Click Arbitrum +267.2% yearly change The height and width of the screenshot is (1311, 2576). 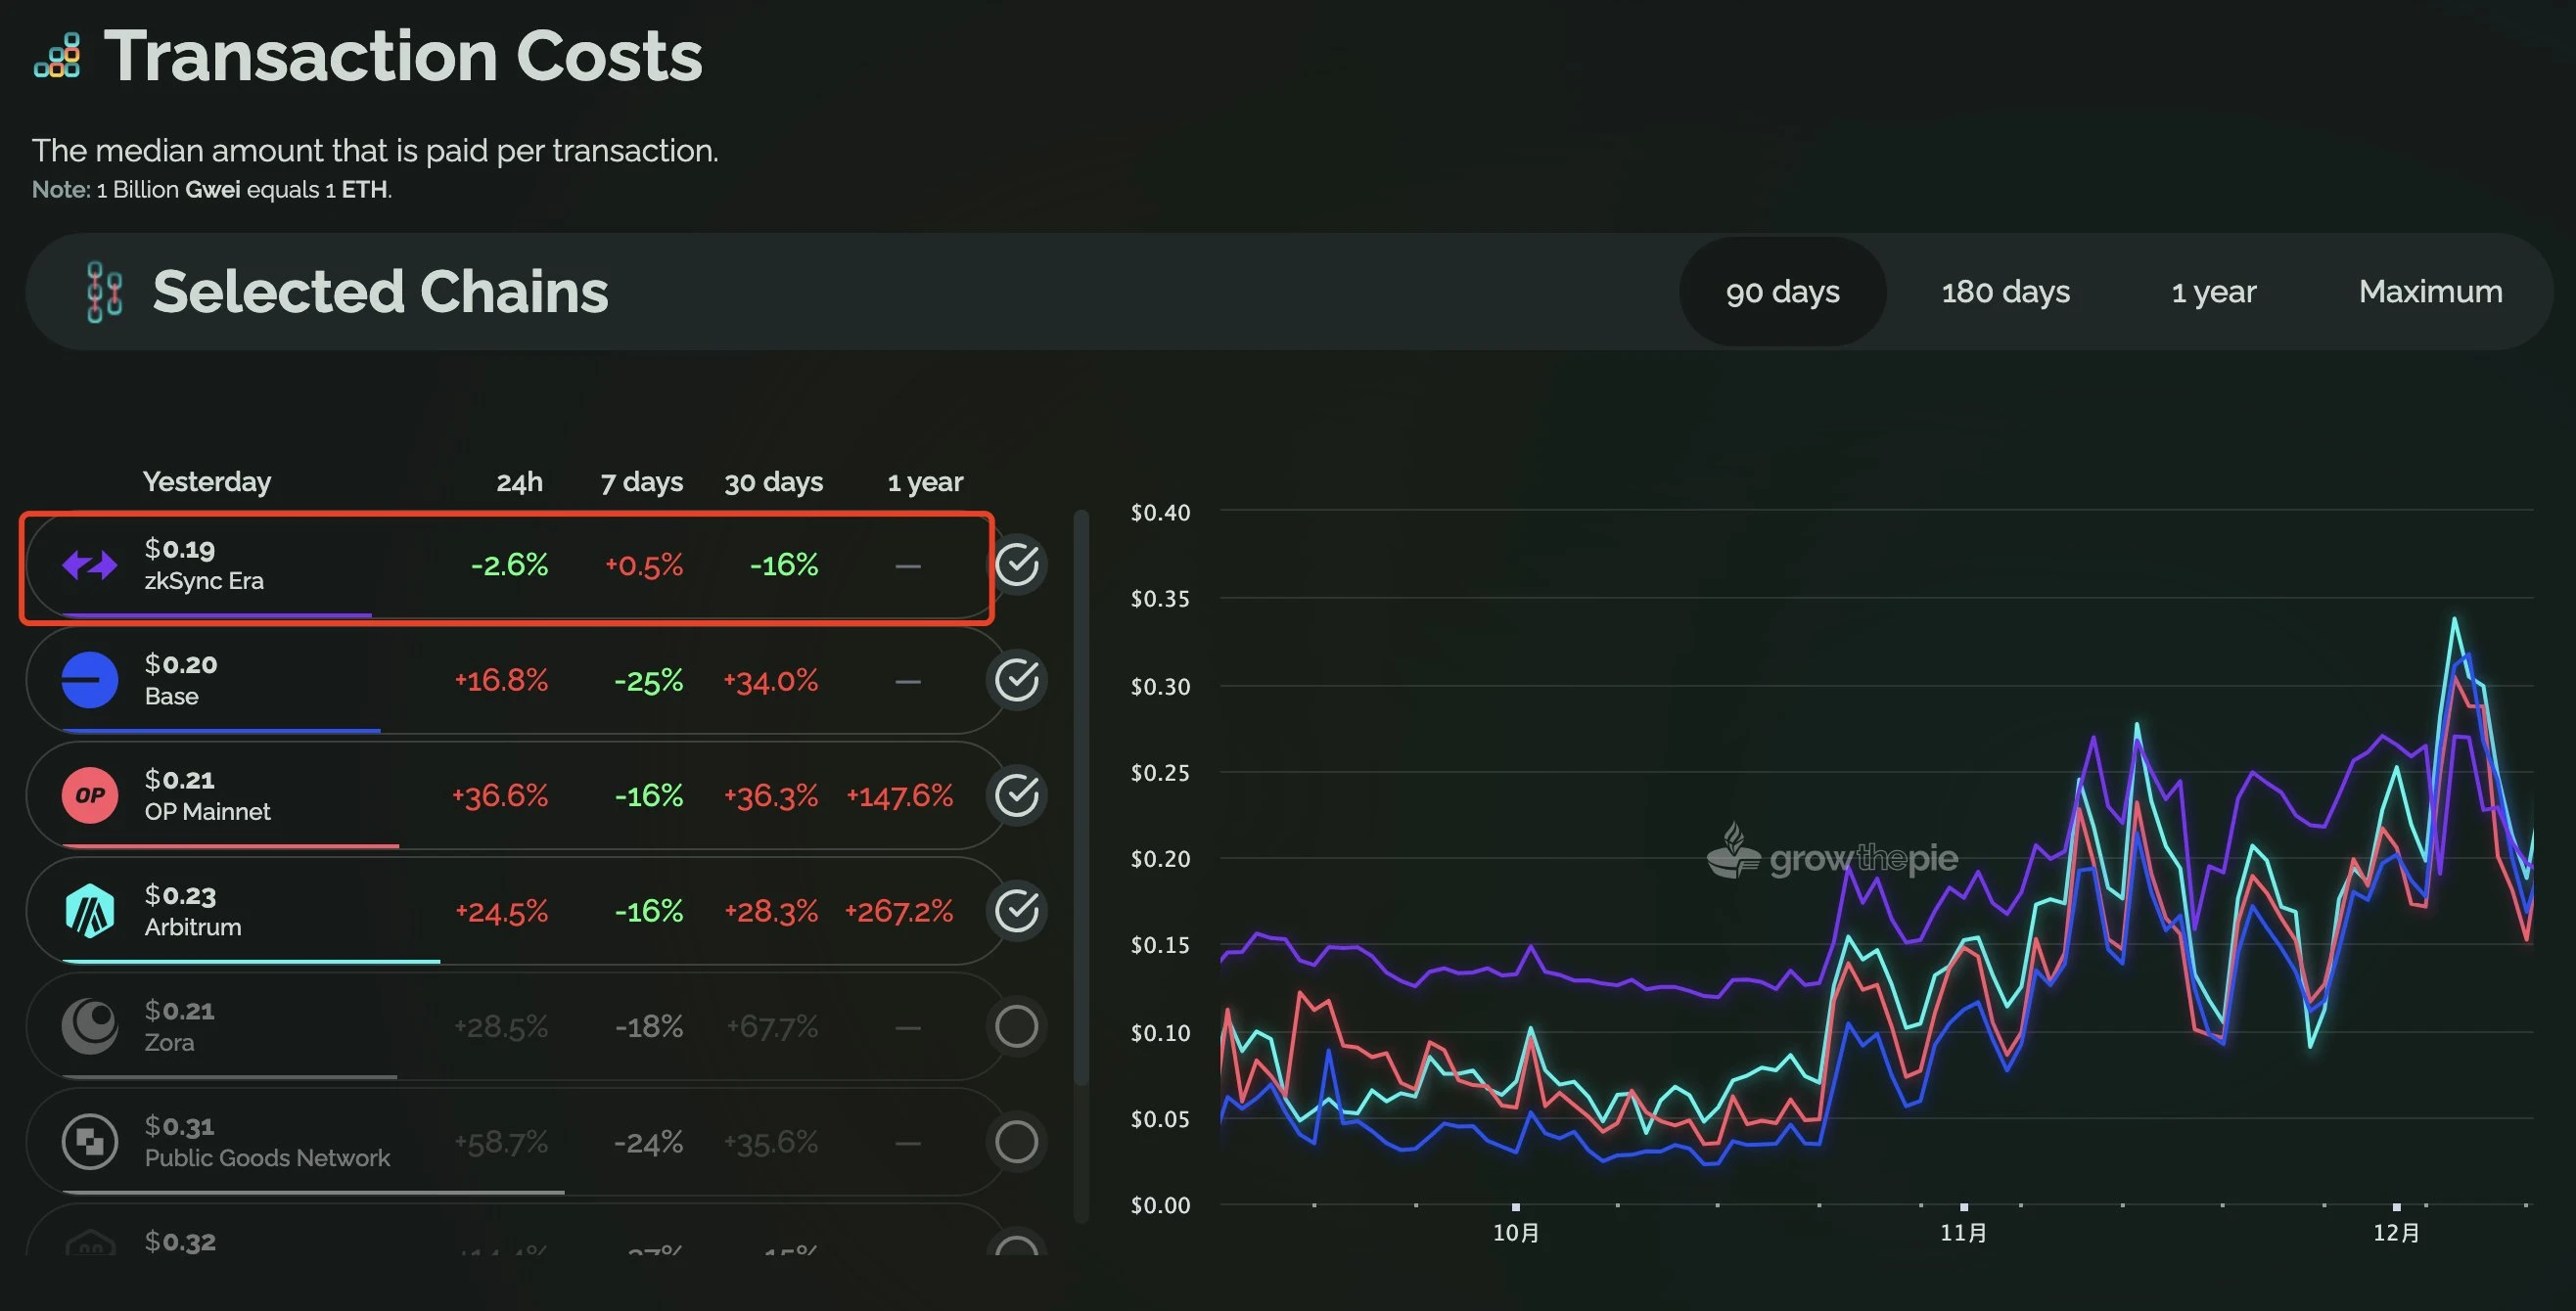(x=899, y=911)
